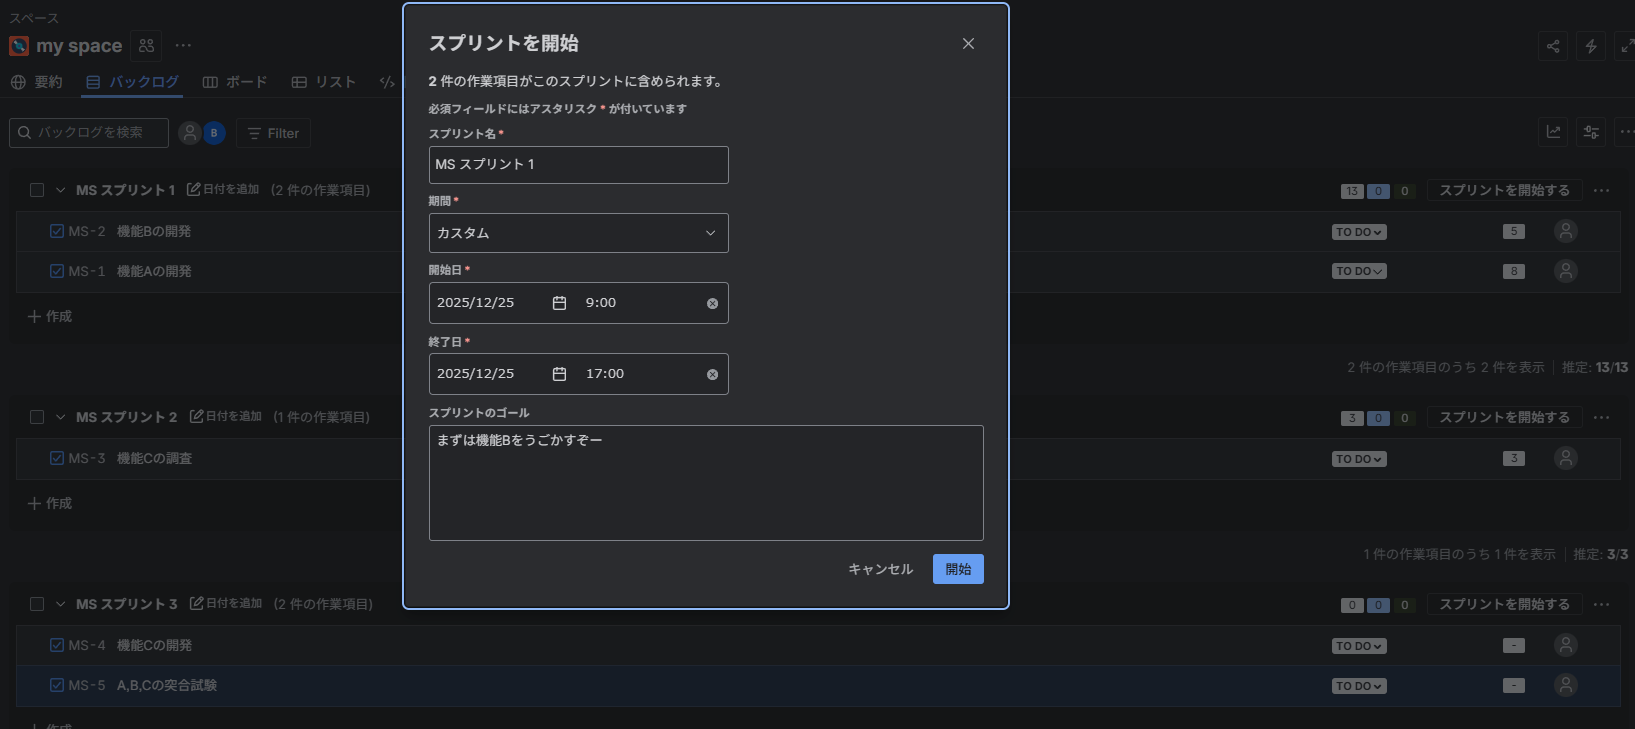
Task: Open TO DO status dropdown for MS-2
Action: point(1359,232)
